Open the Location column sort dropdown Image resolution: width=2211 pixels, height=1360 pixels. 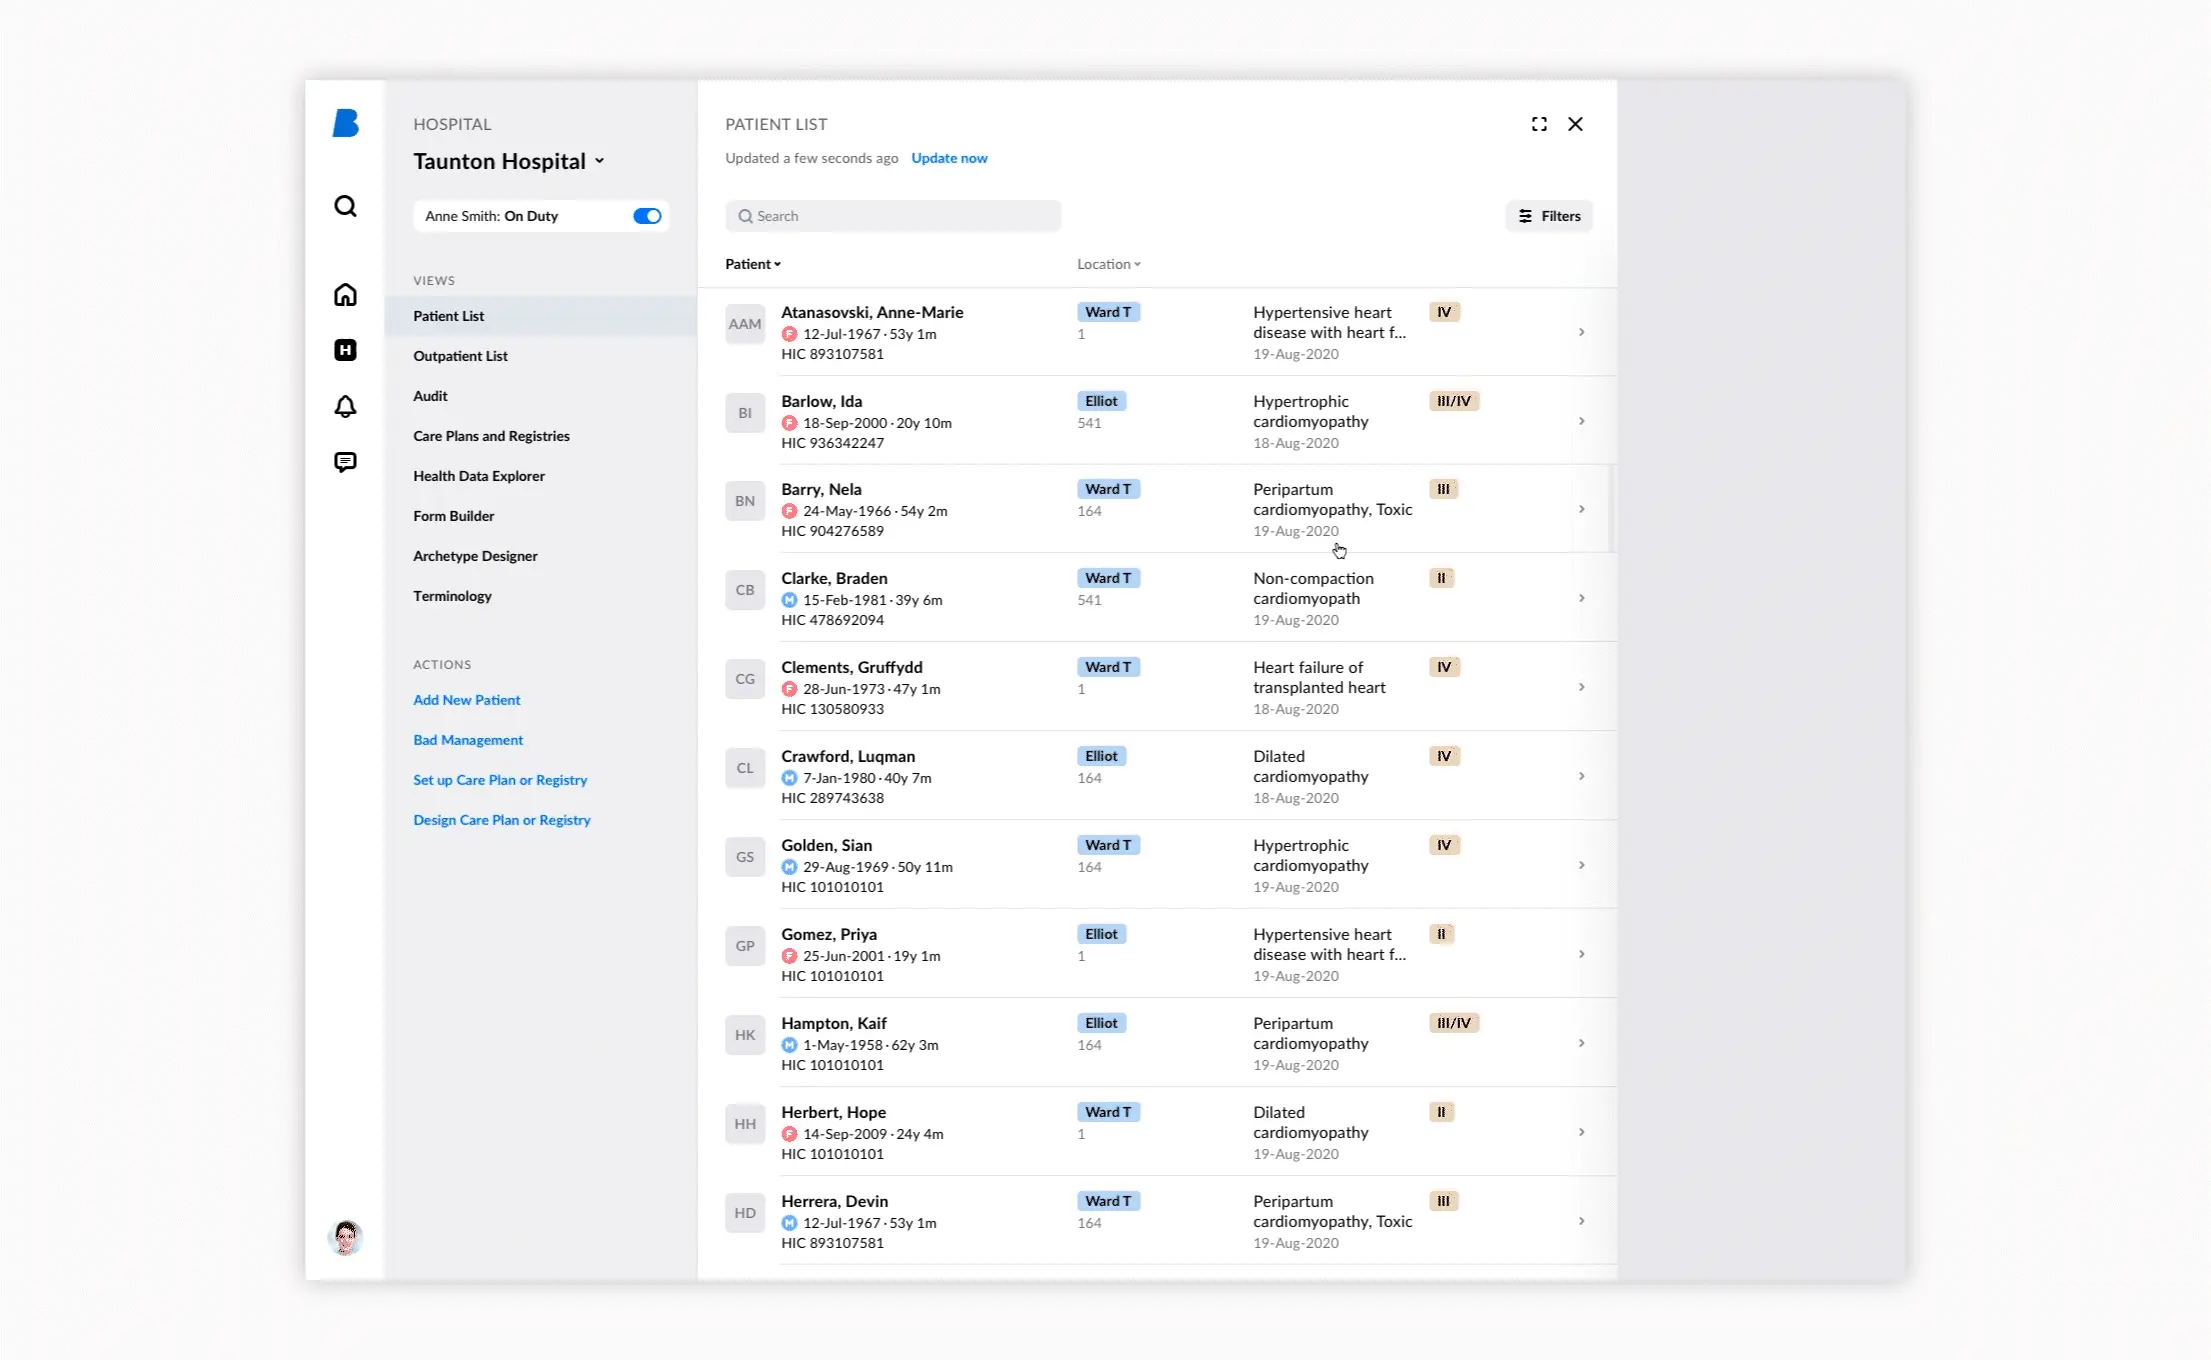(1108, 264)
